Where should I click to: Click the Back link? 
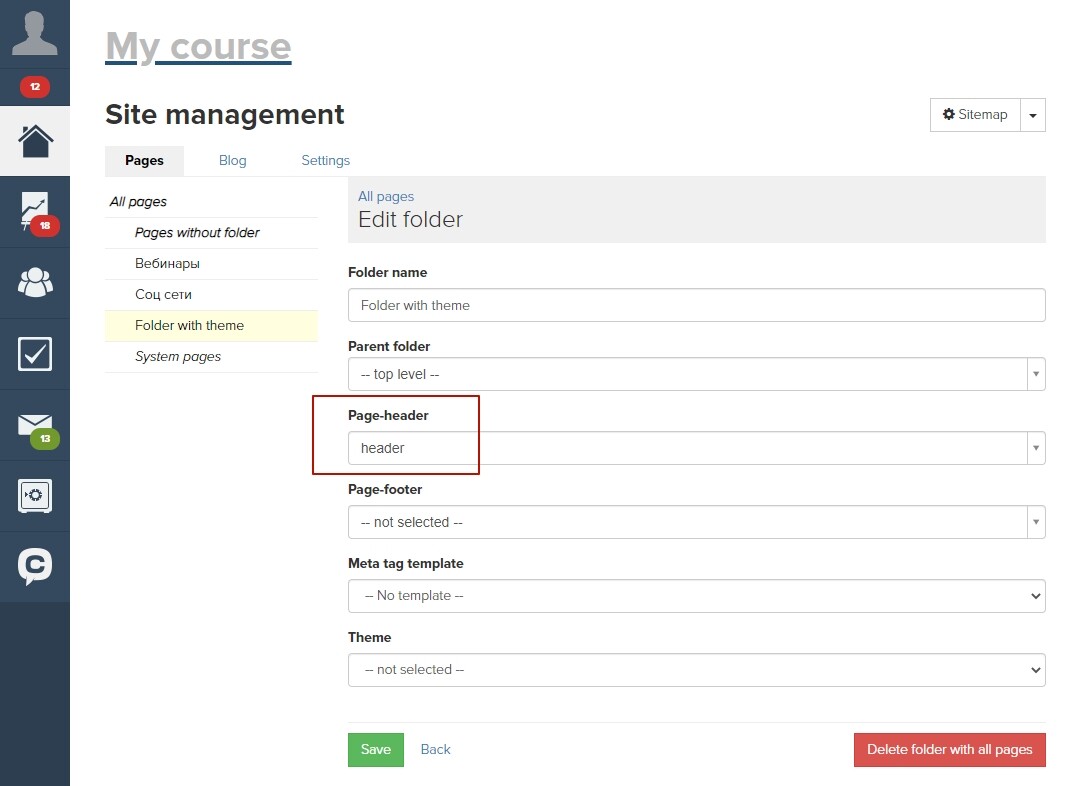[435, 750]
